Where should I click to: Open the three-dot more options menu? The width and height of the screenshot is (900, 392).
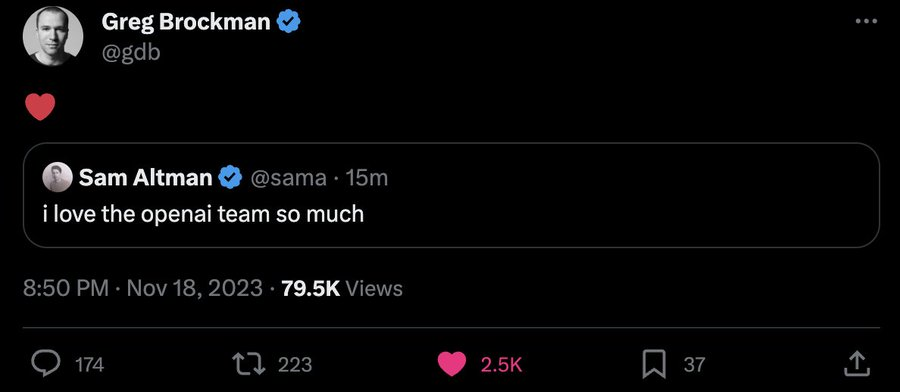866,21
